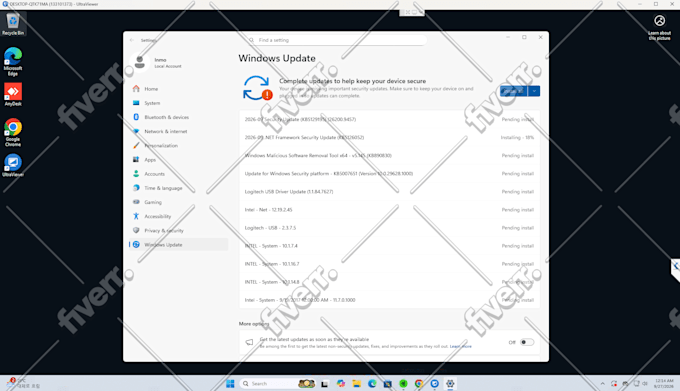Click the megaphone icon in More options
The image size is (680, 391).
(x=249, y=342)
